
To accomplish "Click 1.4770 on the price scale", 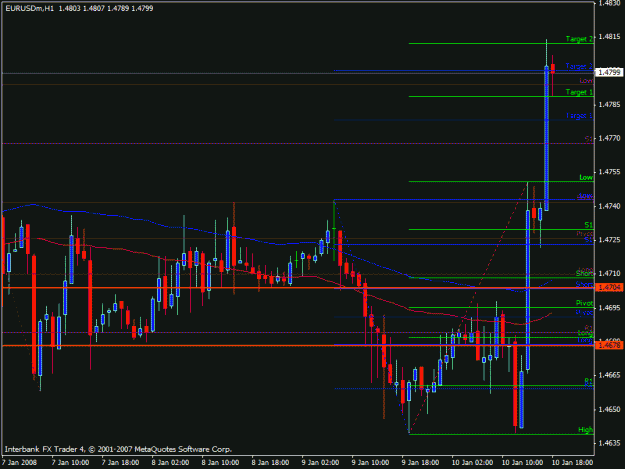I will point(609,138).
